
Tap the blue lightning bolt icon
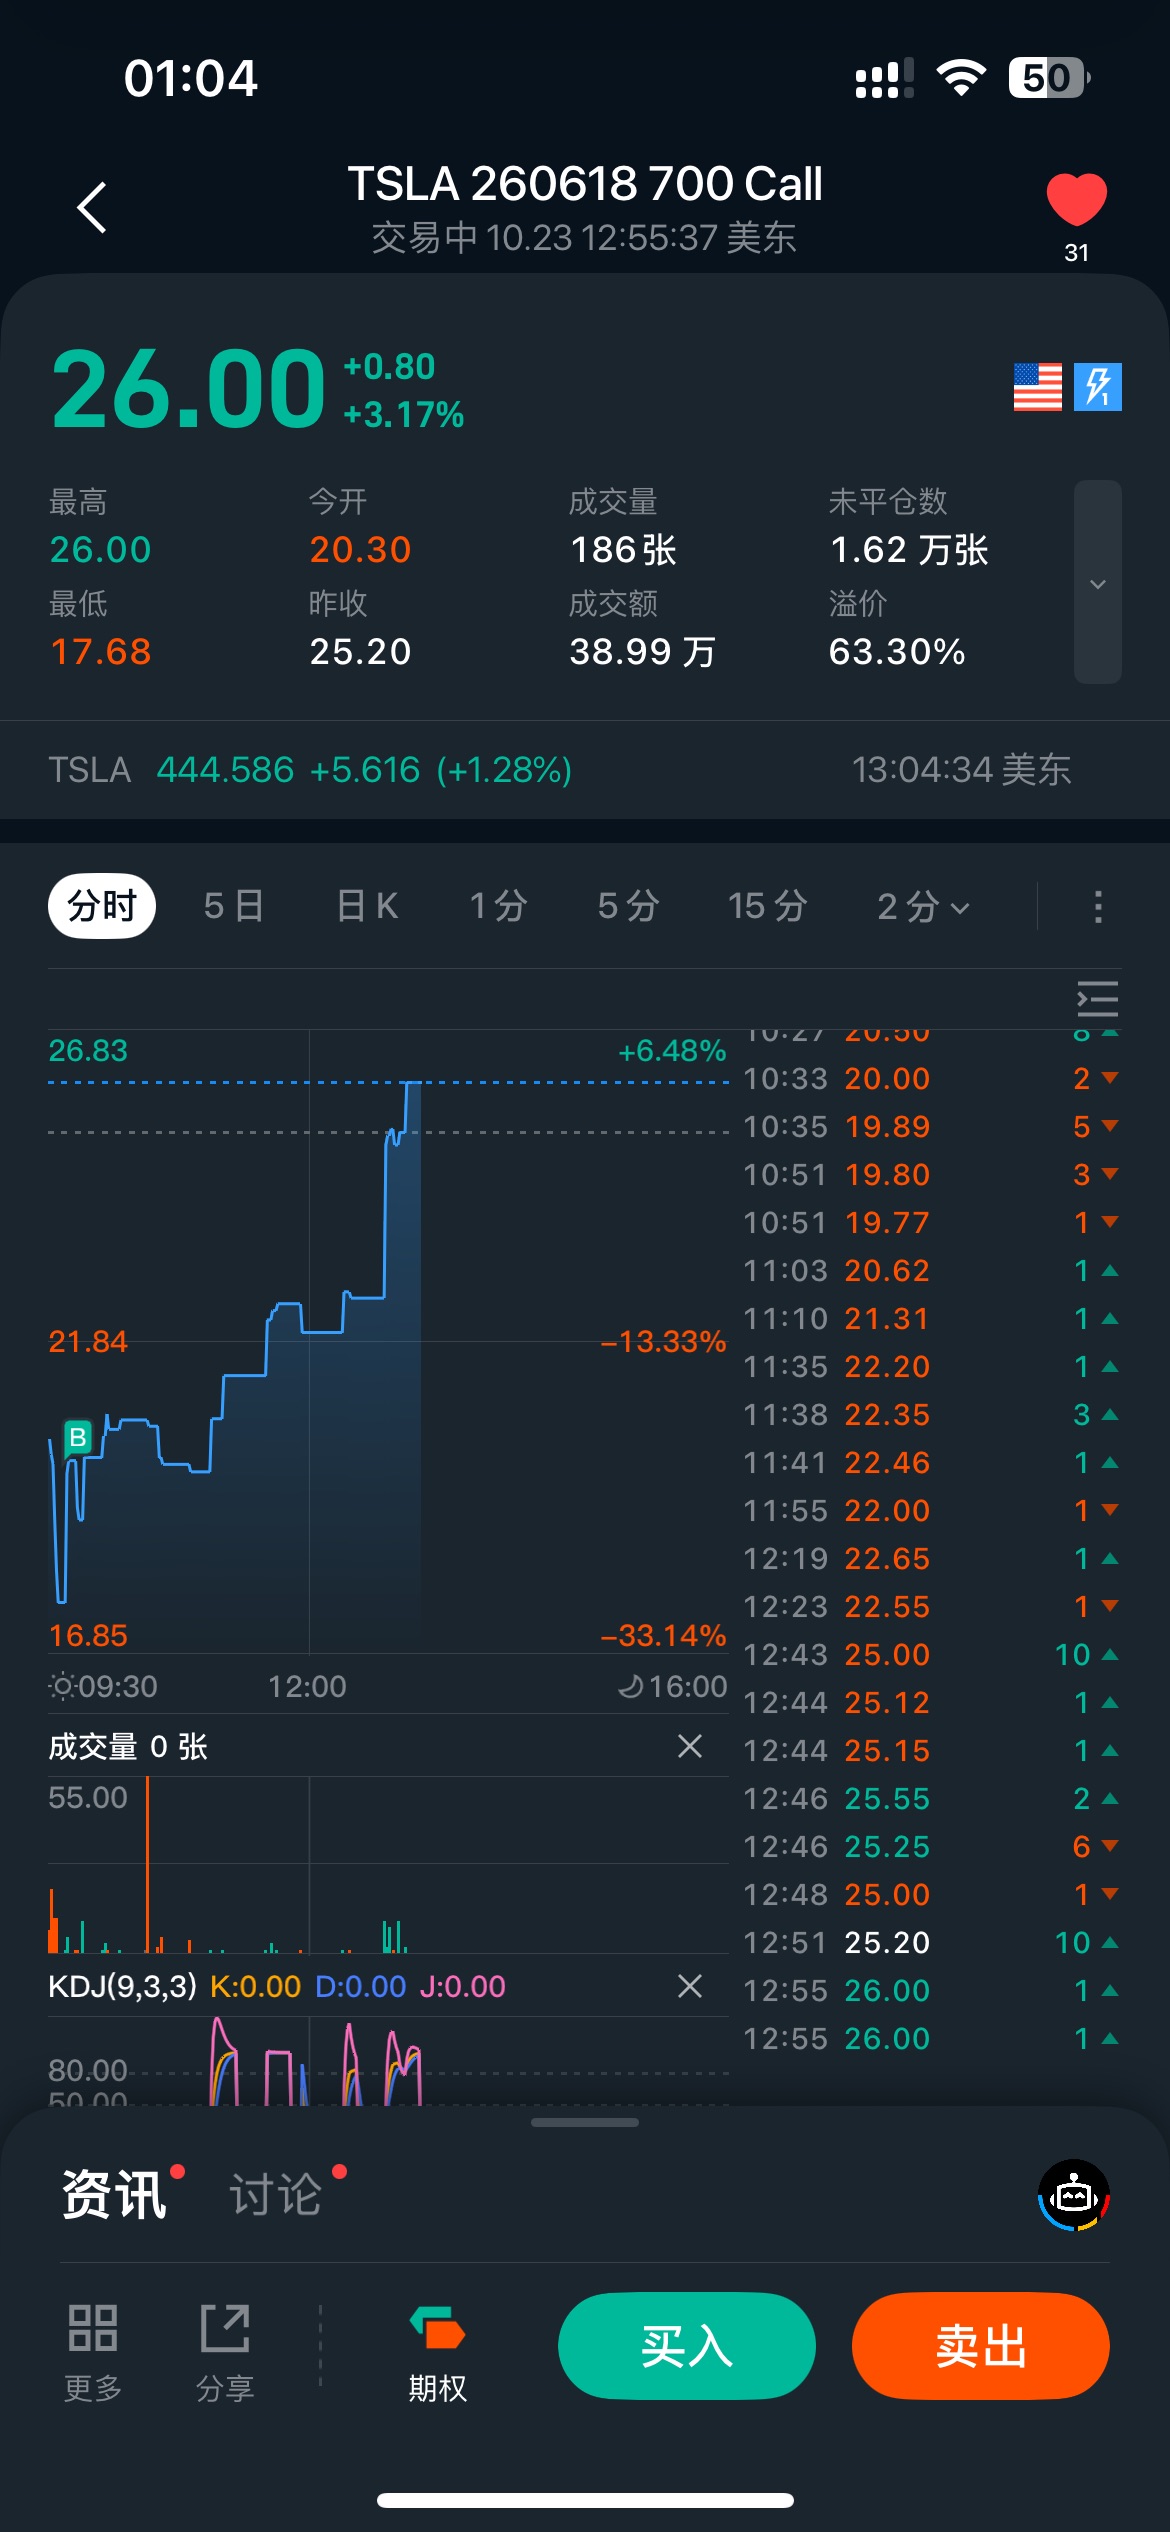[1098, 387]
